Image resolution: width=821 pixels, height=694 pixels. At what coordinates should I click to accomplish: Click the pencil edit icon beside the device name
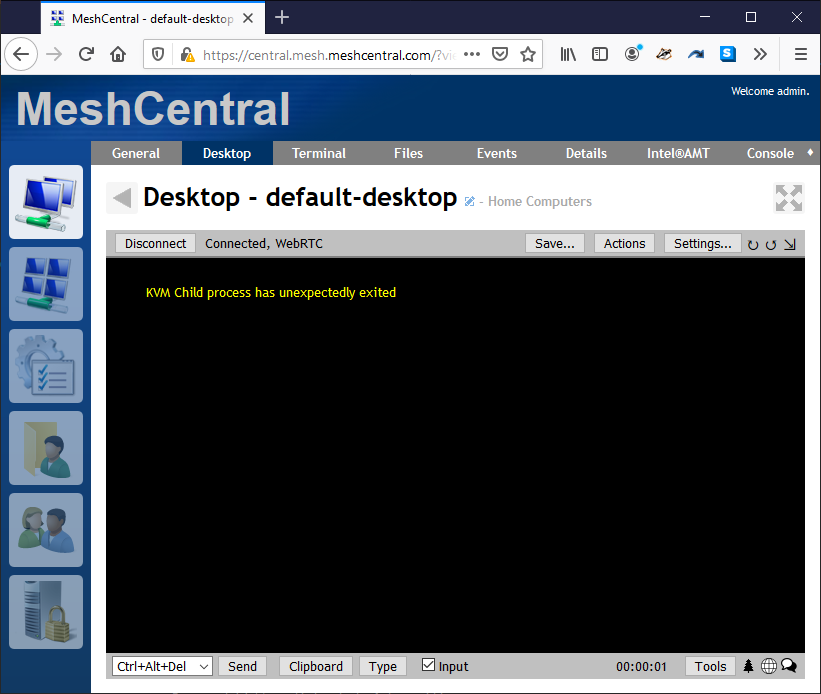tap(469, 200)
